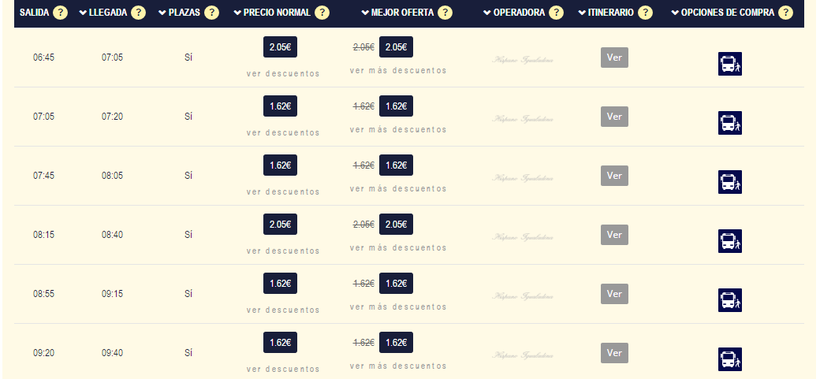Select the 2.05€ normal price at 06:45
Image resolution: width=820 pixels, height=379 pixels.
coord(280,47)
